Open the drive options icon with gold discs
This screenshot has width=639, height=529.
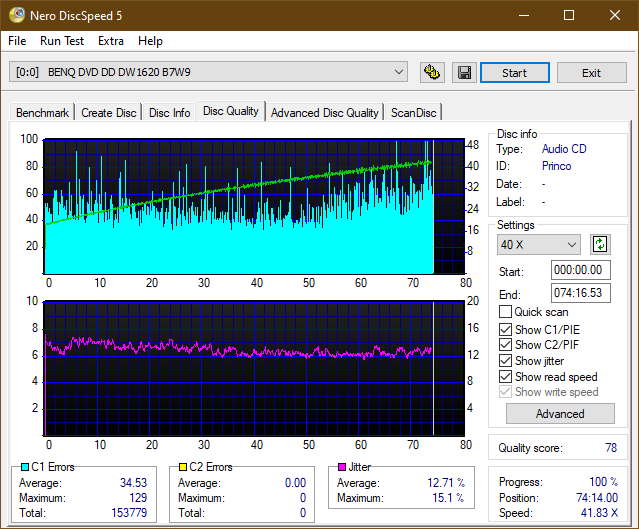click(x=432, y=73)
